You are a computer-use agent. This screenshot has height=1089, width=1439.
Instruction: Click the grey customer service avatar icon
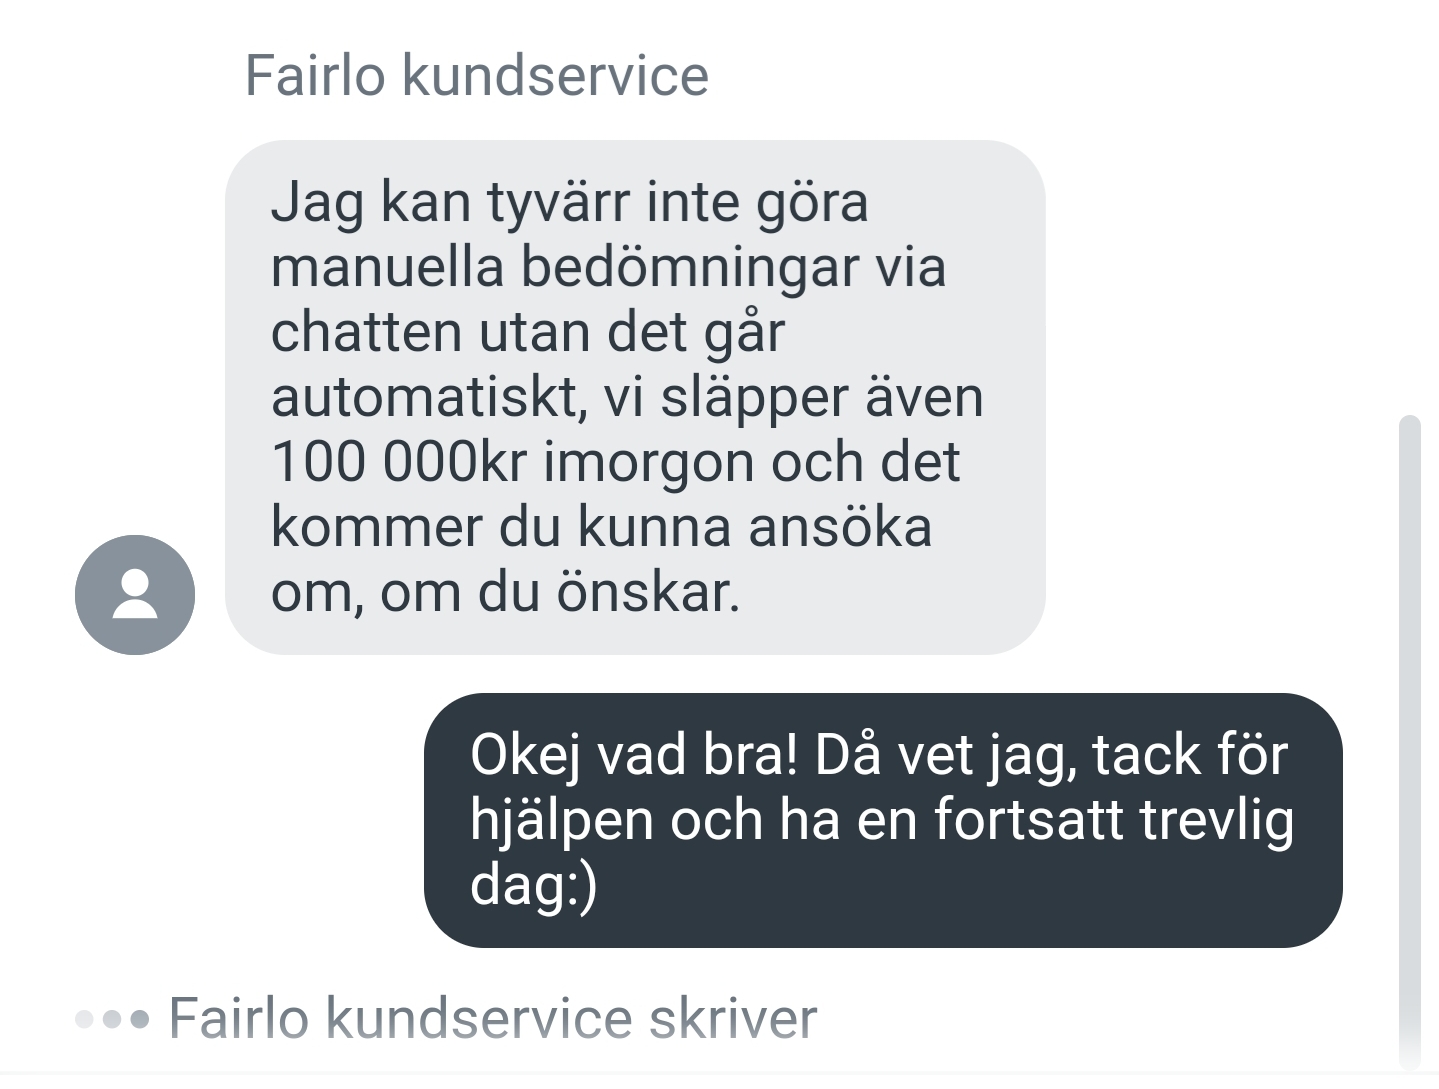click(x=135, y=595)
